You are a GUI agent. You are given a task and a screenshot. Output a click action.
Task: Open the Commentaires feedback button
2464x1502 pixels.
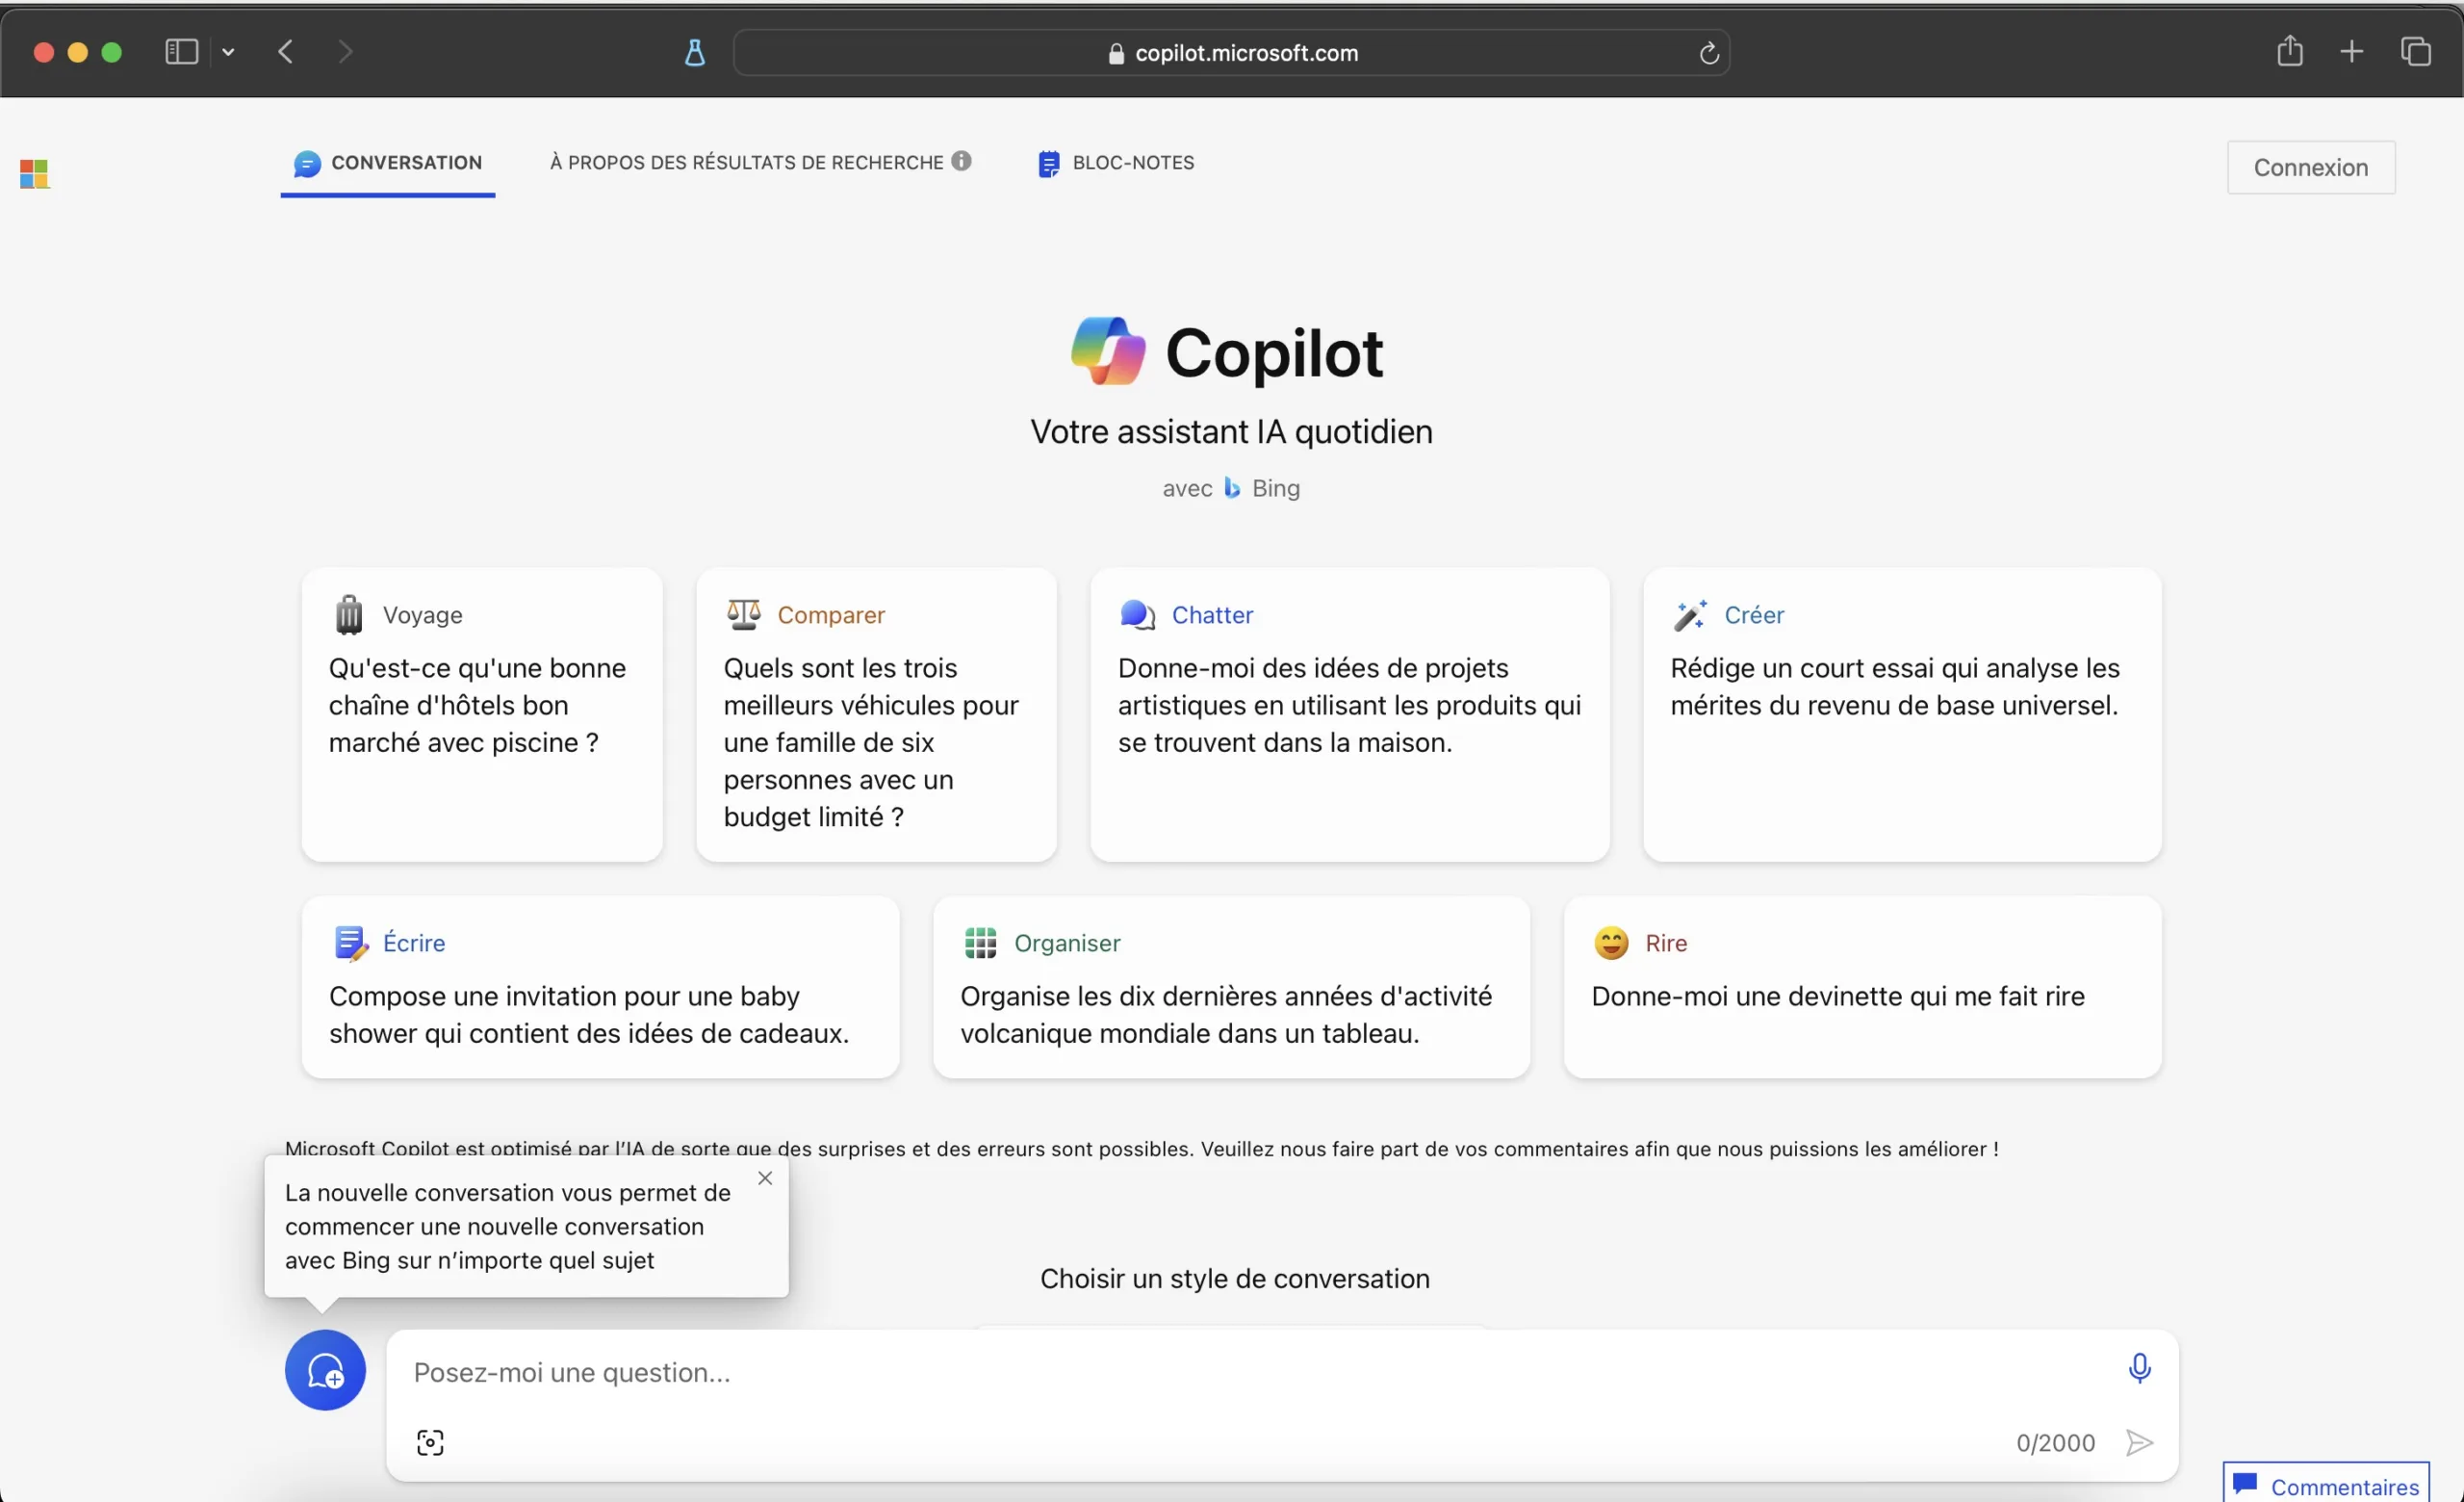pos(2326,1485)
